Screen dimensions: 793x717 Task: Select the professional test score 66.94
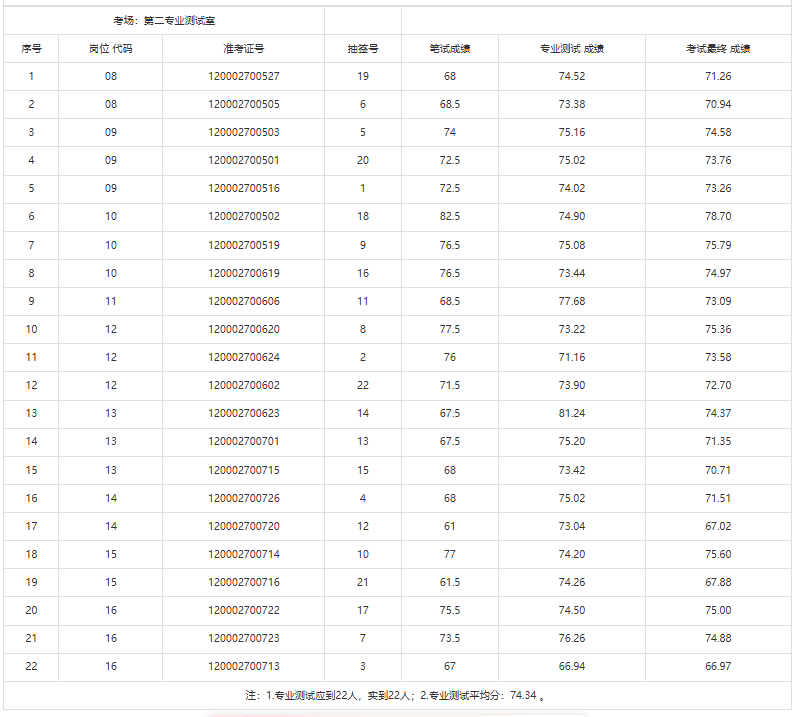(x=572, y=666)
